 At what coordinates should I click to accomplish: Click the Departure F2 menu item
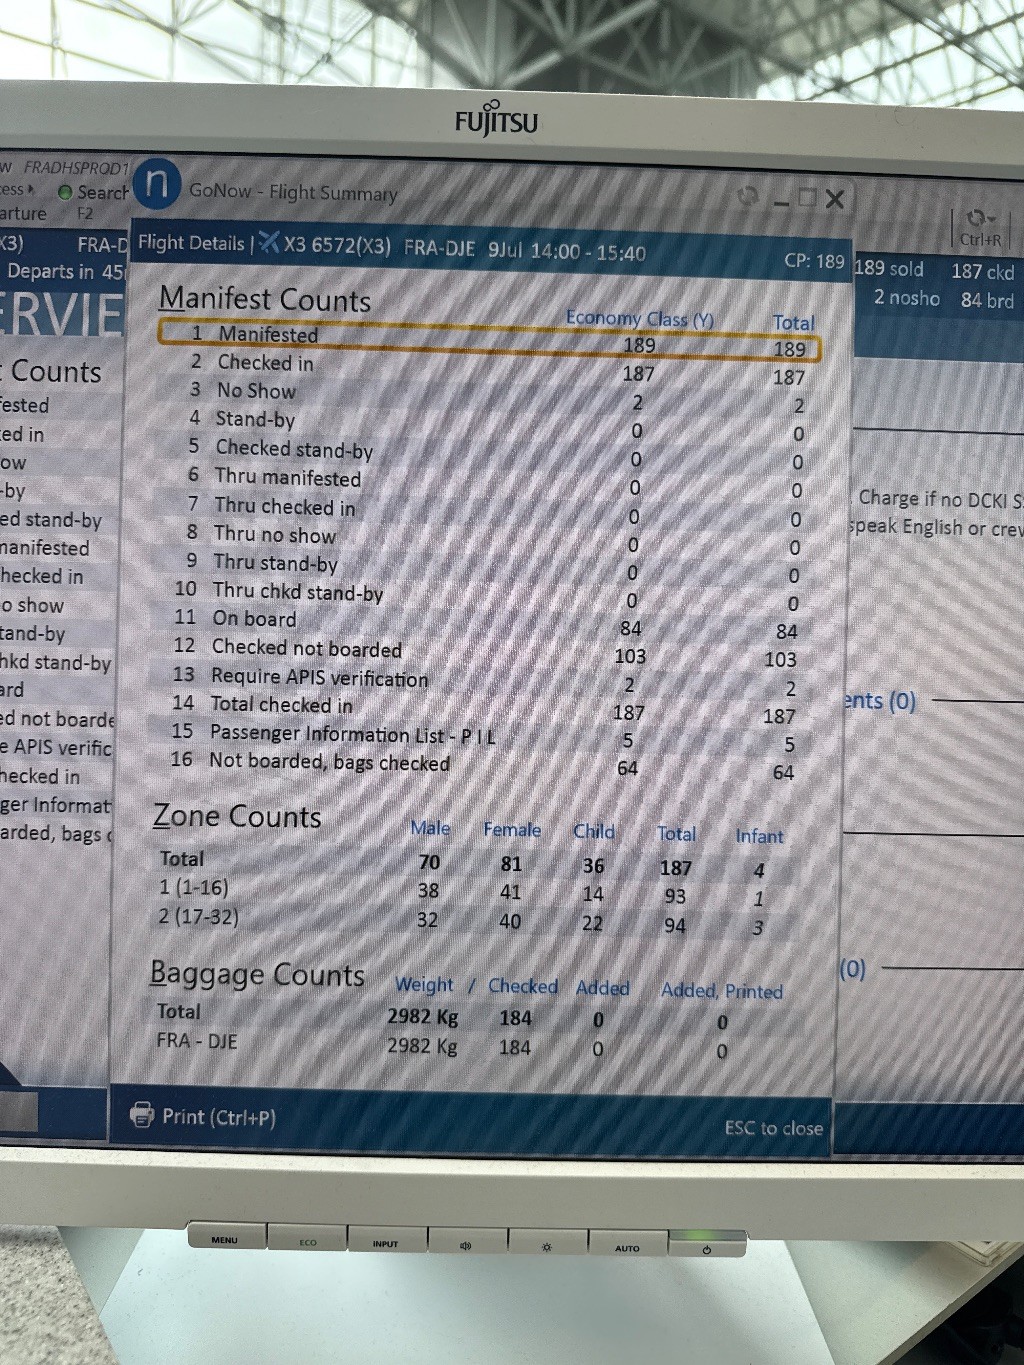coord(40,214)
